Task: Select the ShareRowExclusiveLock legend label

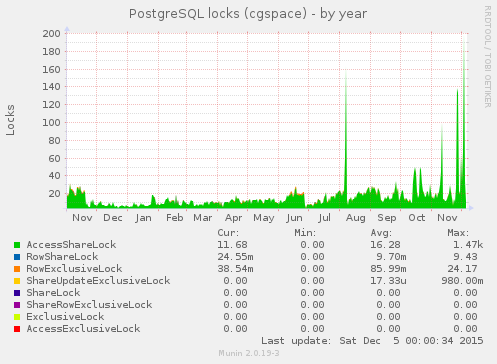Action: (x=89, y=305)
